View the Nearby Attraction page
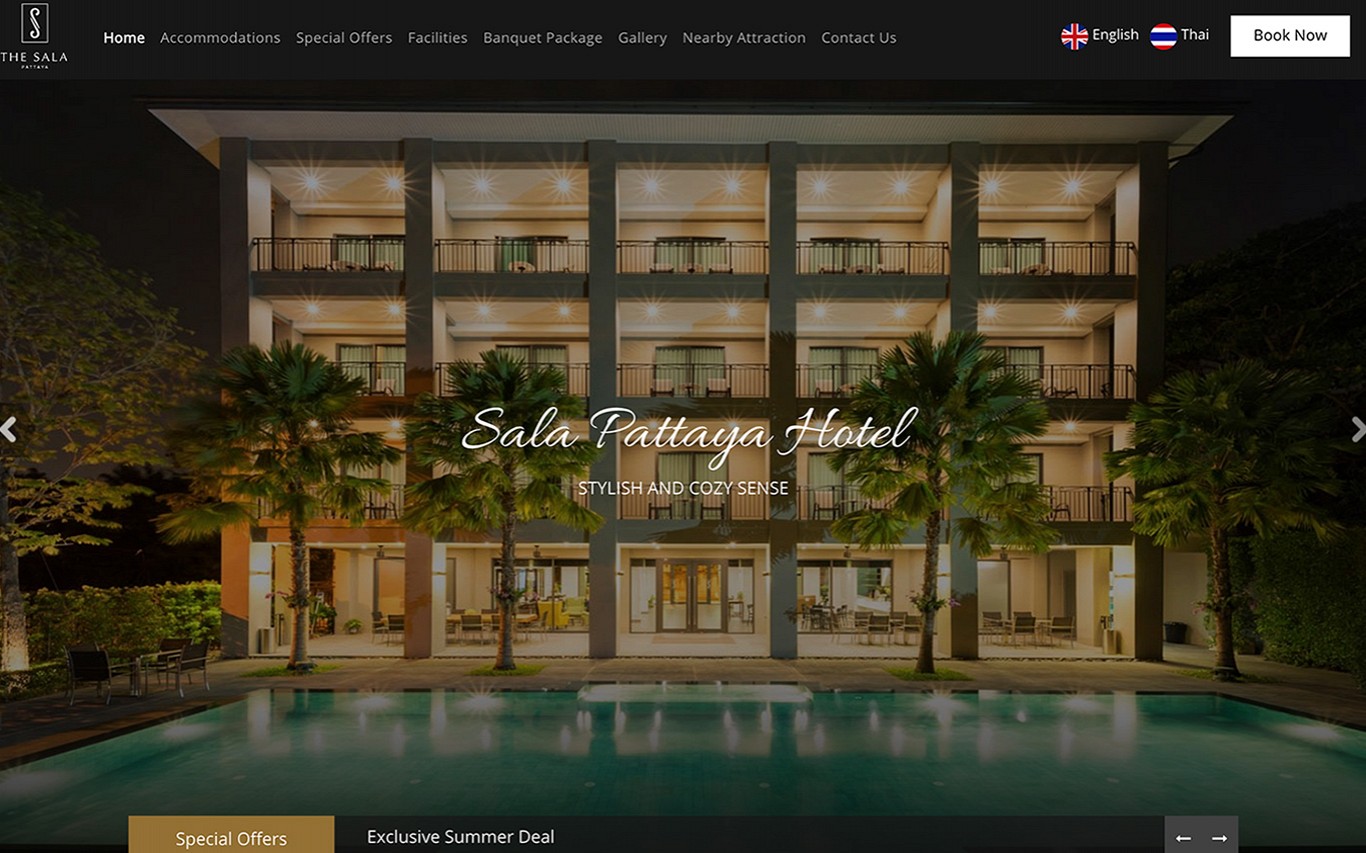This screenshot has width=1366, height=853. (x=744, y=38)
